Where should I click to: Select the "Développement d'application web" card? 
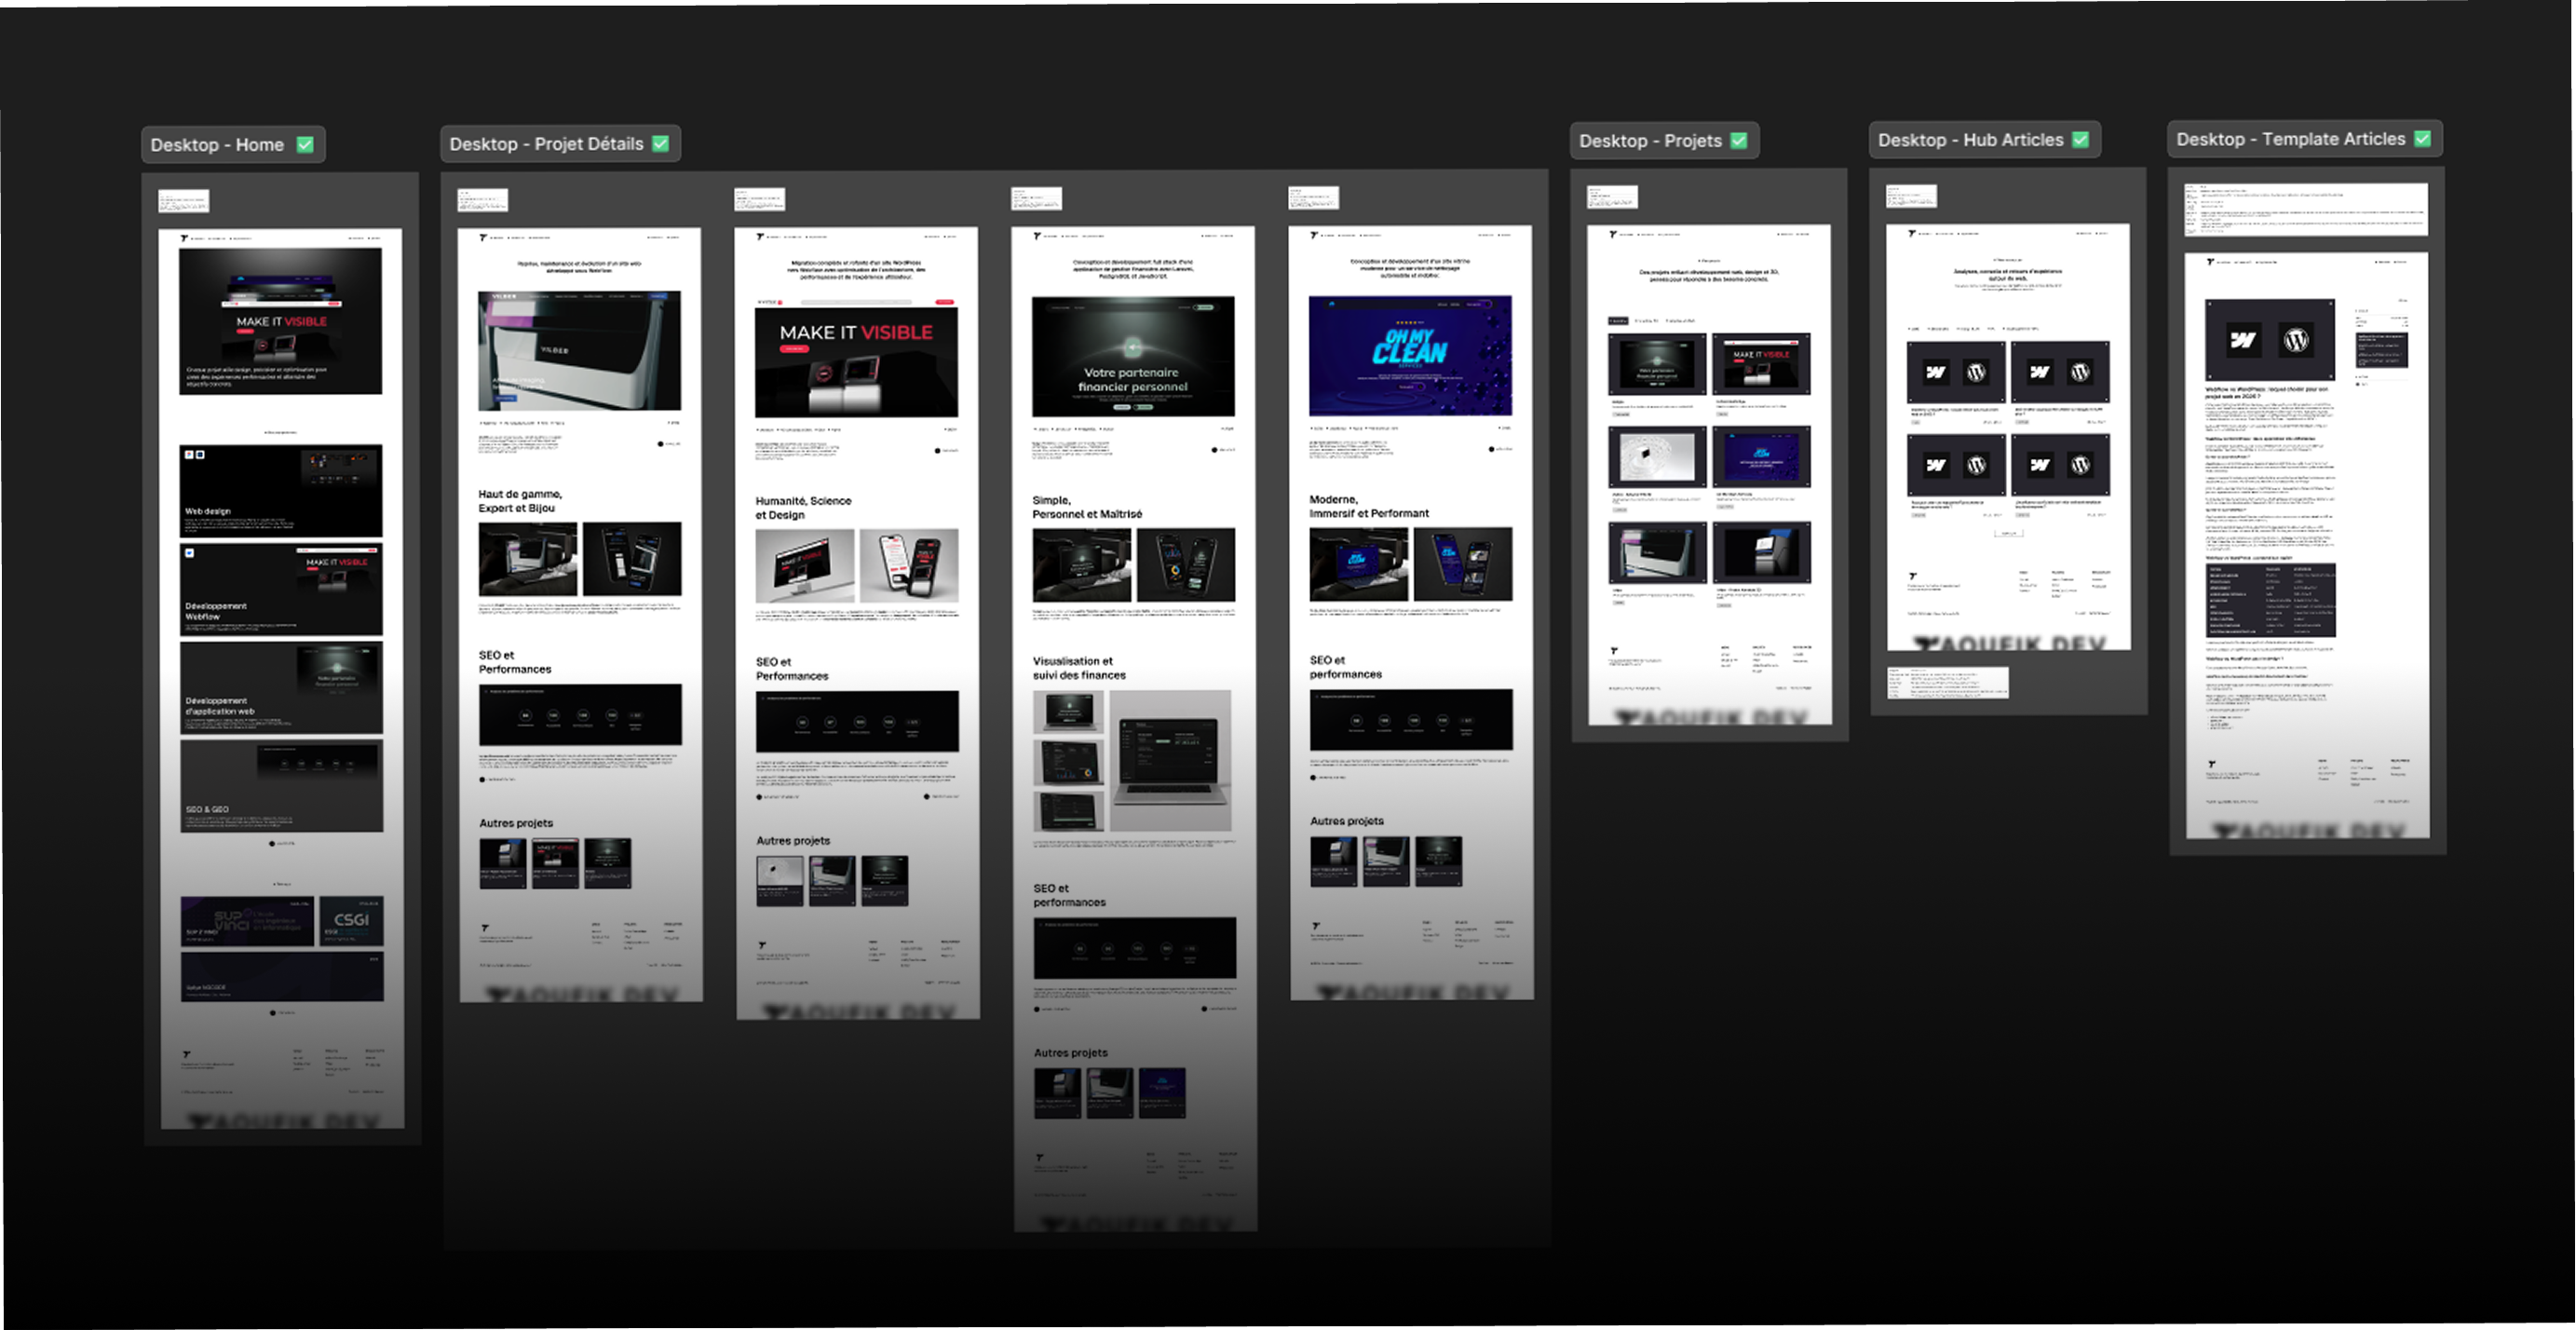pyautogui.click(x=281, y=688)
